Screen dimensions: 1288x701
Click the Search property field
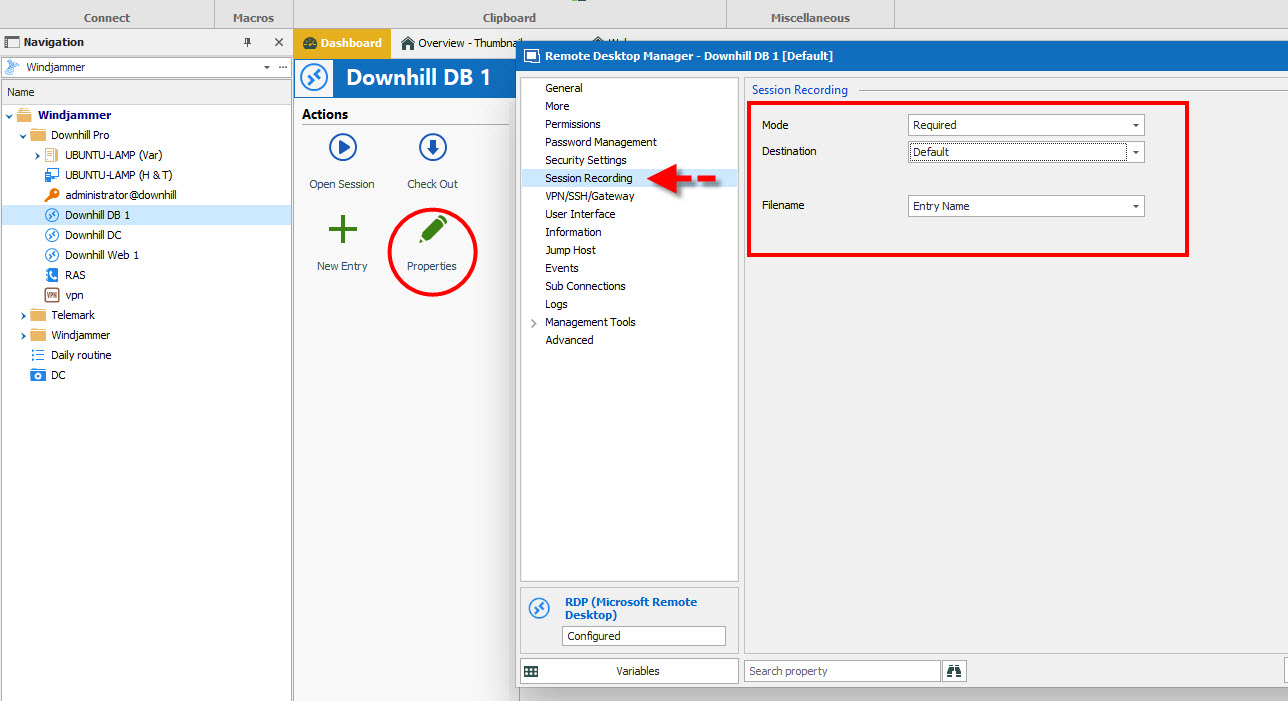(842, 671)
